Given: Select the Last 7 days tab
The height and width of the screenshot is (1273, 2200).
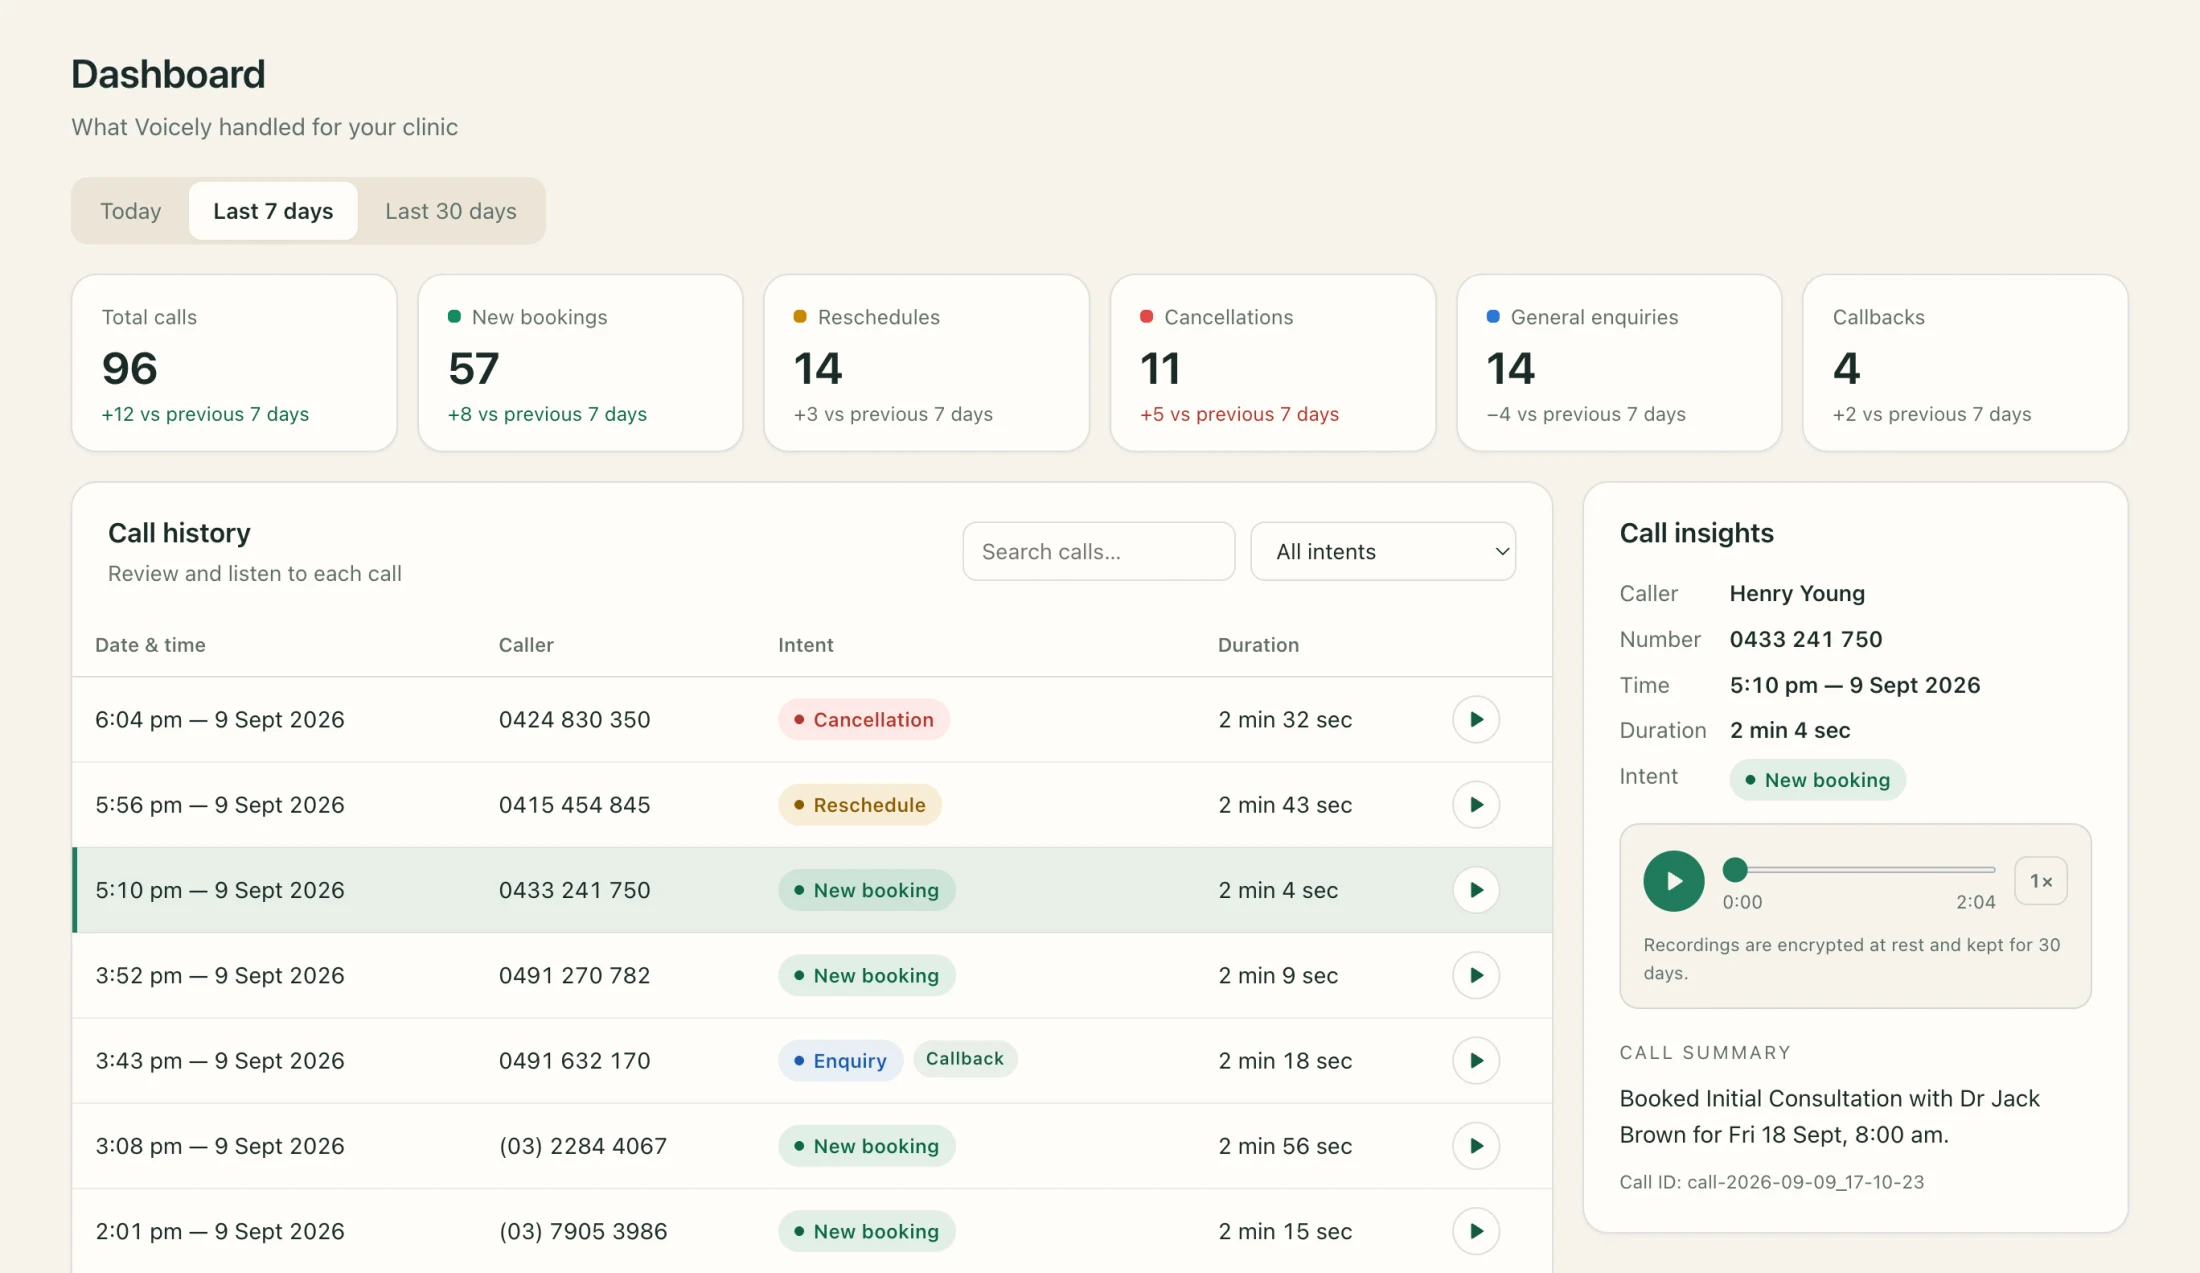Looking at the screenshot, I should pyautogui.click(x=273, y=211).
